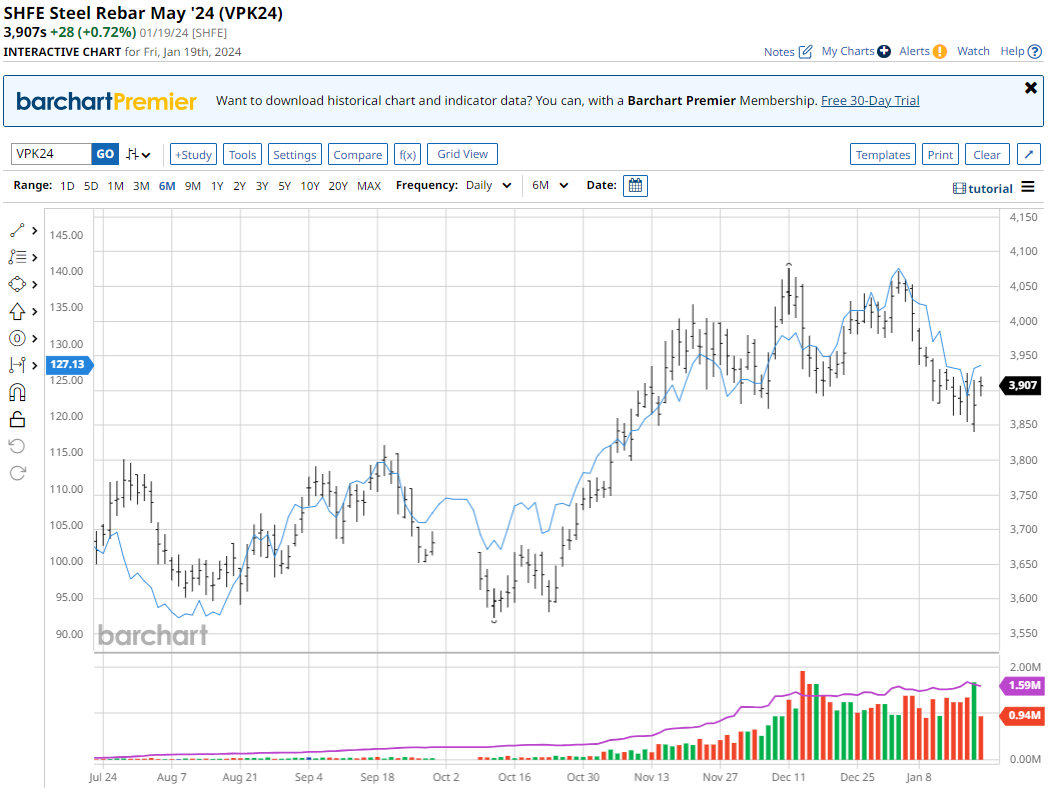Open the 6M period dropdown
The height and width of the screenshot is (797, 1059).
[550, 186]
